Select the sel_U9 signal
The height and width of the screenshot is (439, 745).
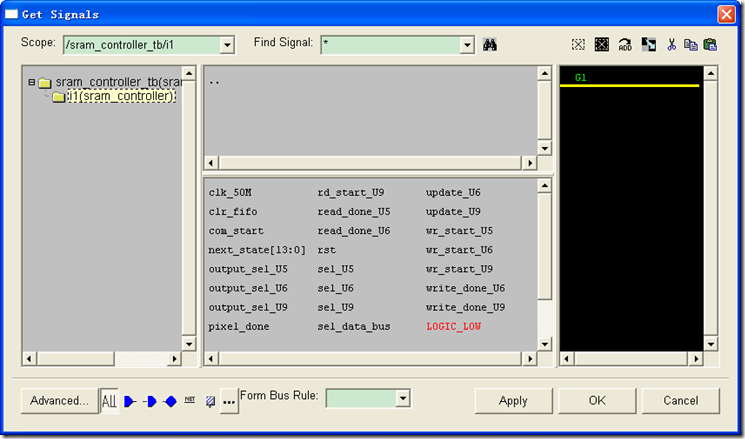(x=335, y=307)
